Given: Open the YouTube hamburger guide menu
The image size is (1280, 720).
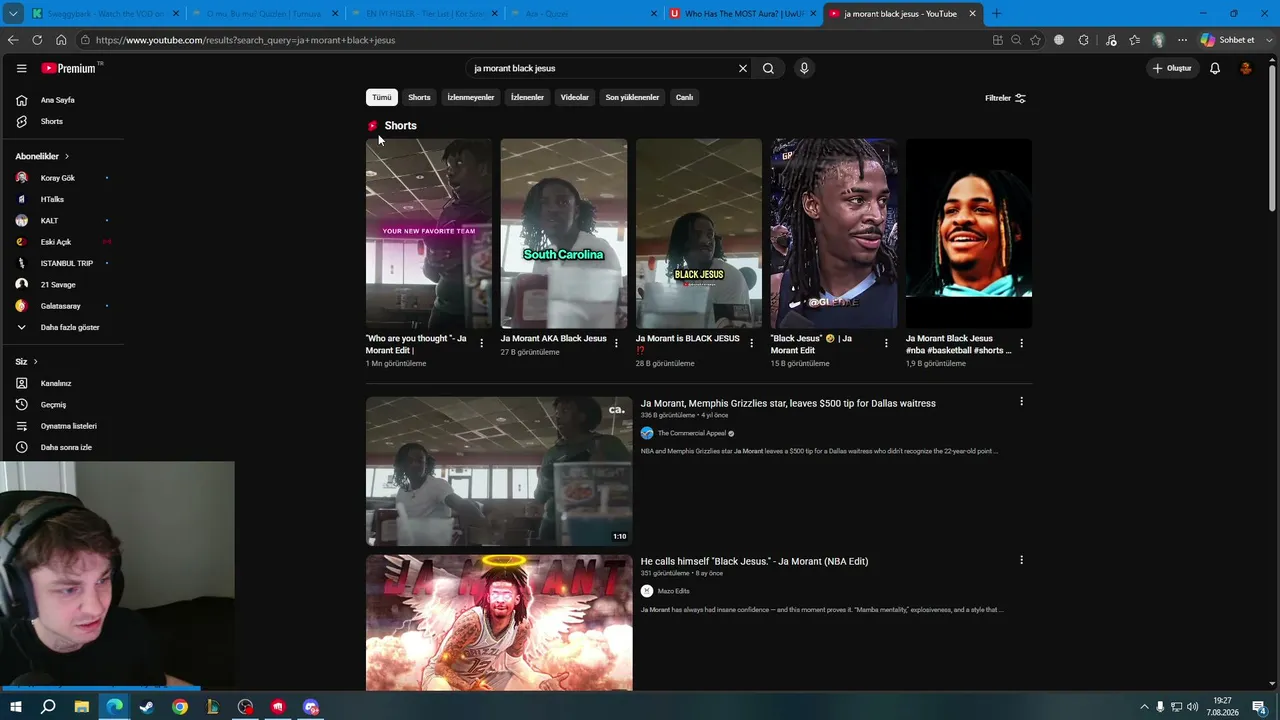Looking at the screenshot, I should click(21, 68).
